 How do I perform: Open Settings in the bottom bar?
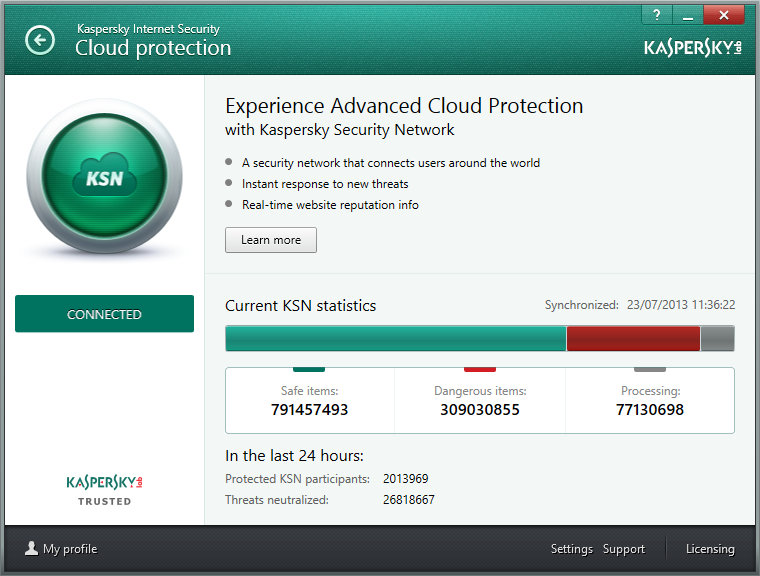click(x=572, y=549)
